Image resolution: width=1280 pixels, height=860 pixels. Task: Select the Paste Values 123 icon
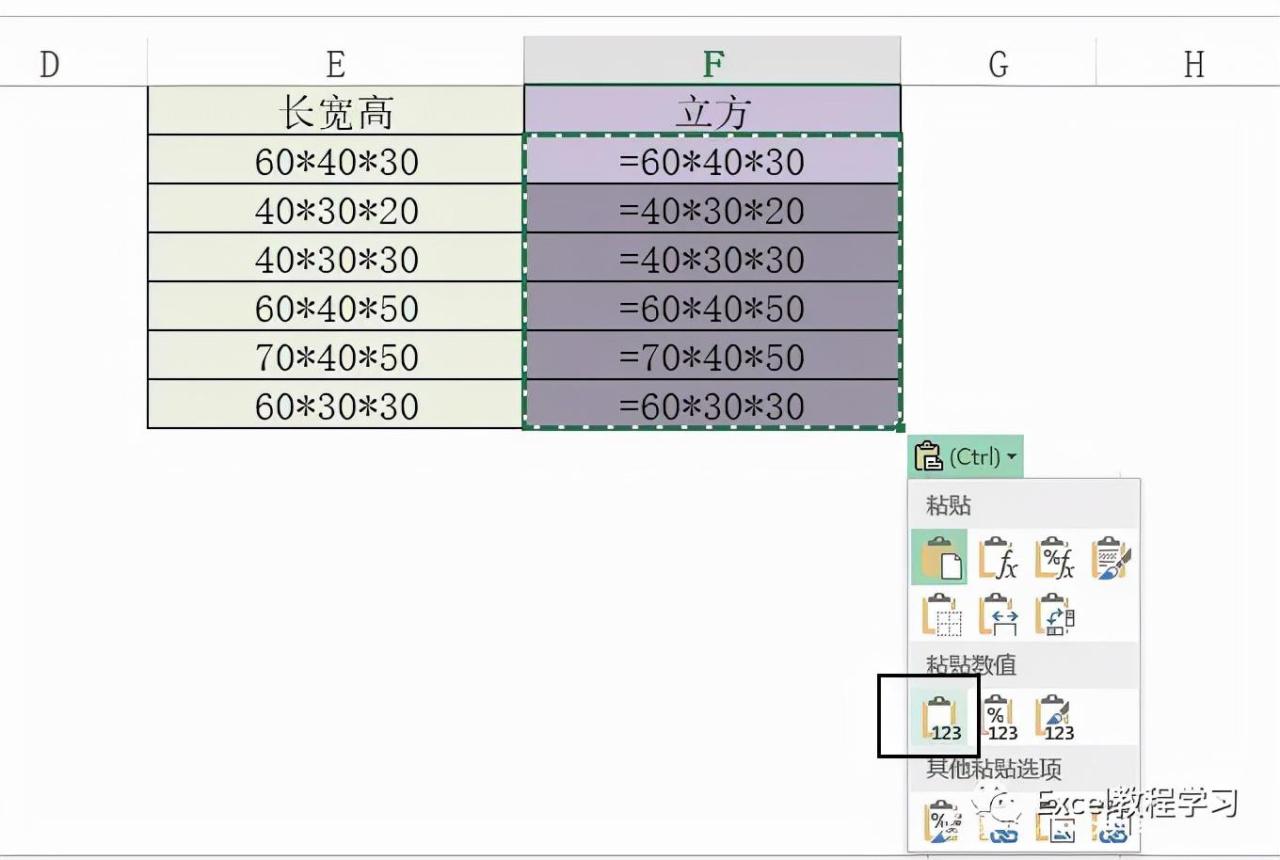pos(940,718)
